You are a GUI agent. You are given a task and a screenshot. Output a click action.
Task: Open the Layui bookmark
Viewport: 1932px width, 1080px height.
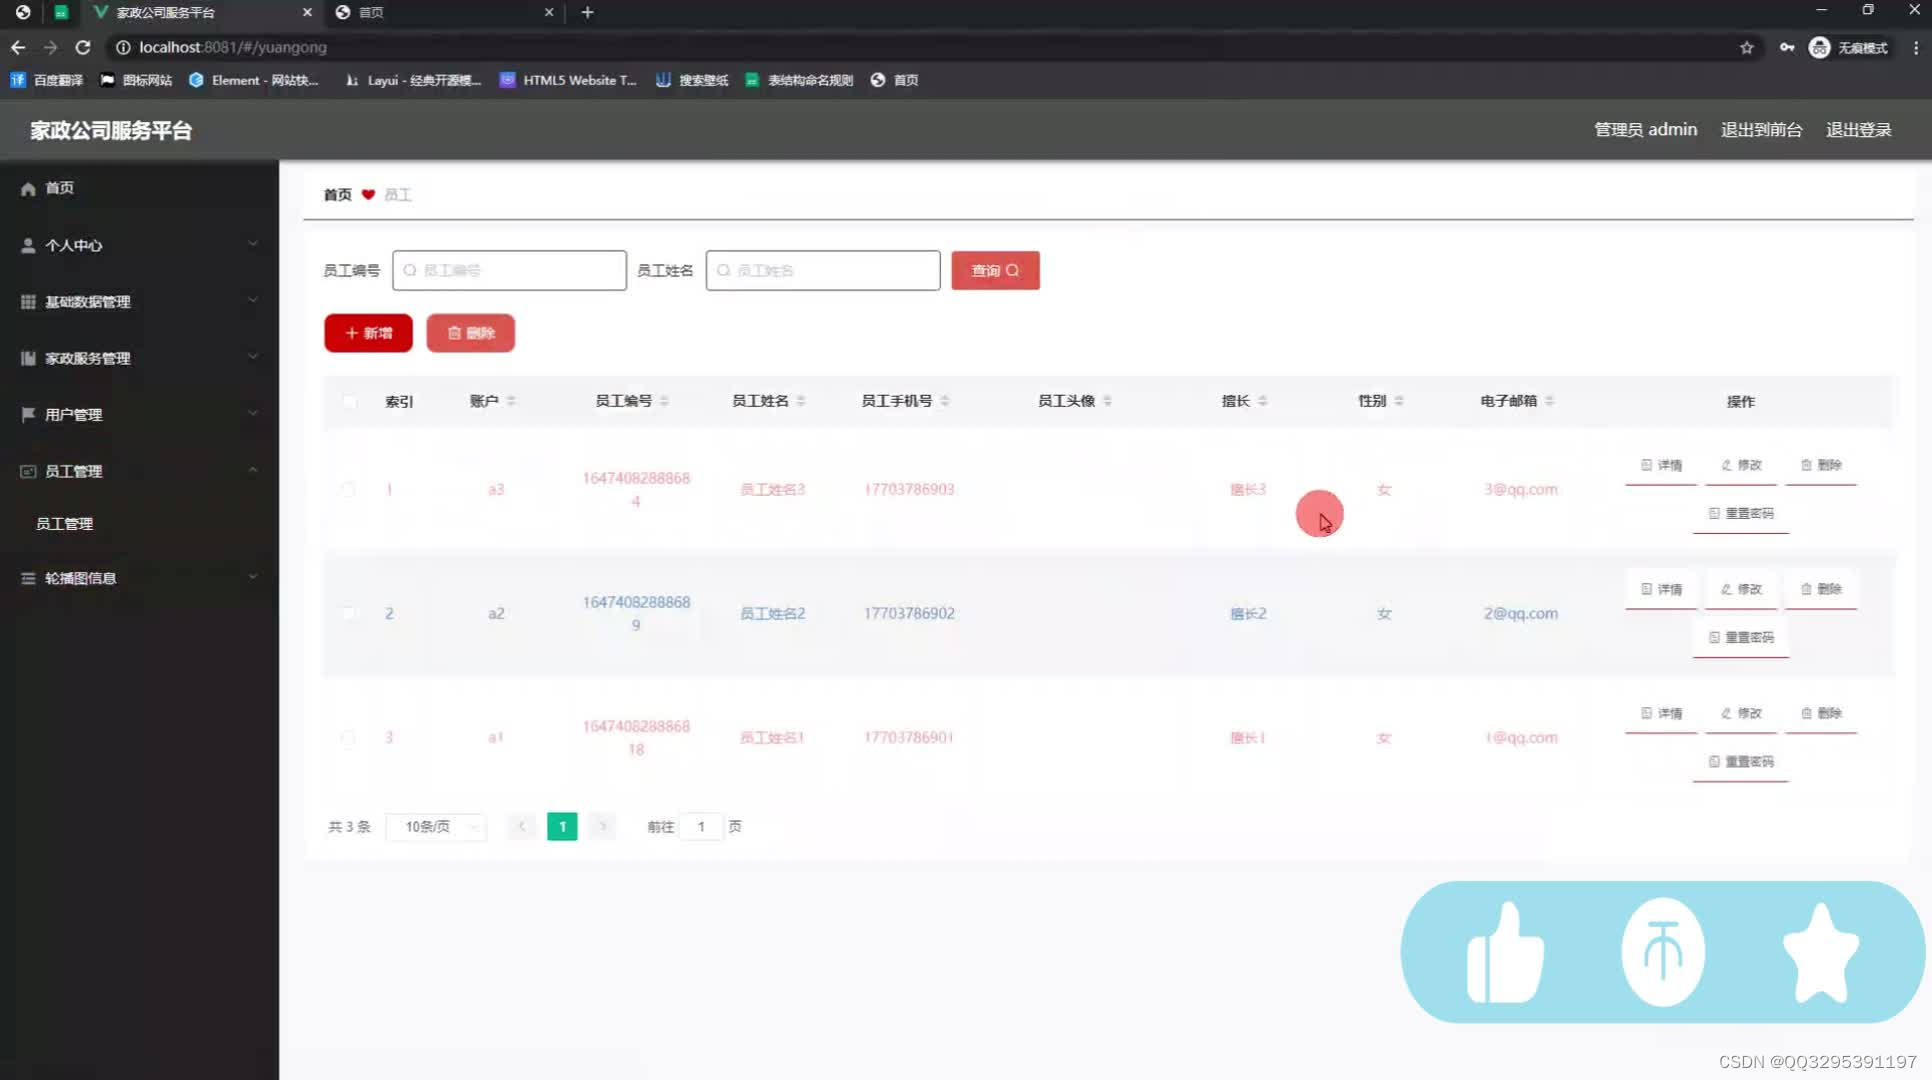[413, 80]
